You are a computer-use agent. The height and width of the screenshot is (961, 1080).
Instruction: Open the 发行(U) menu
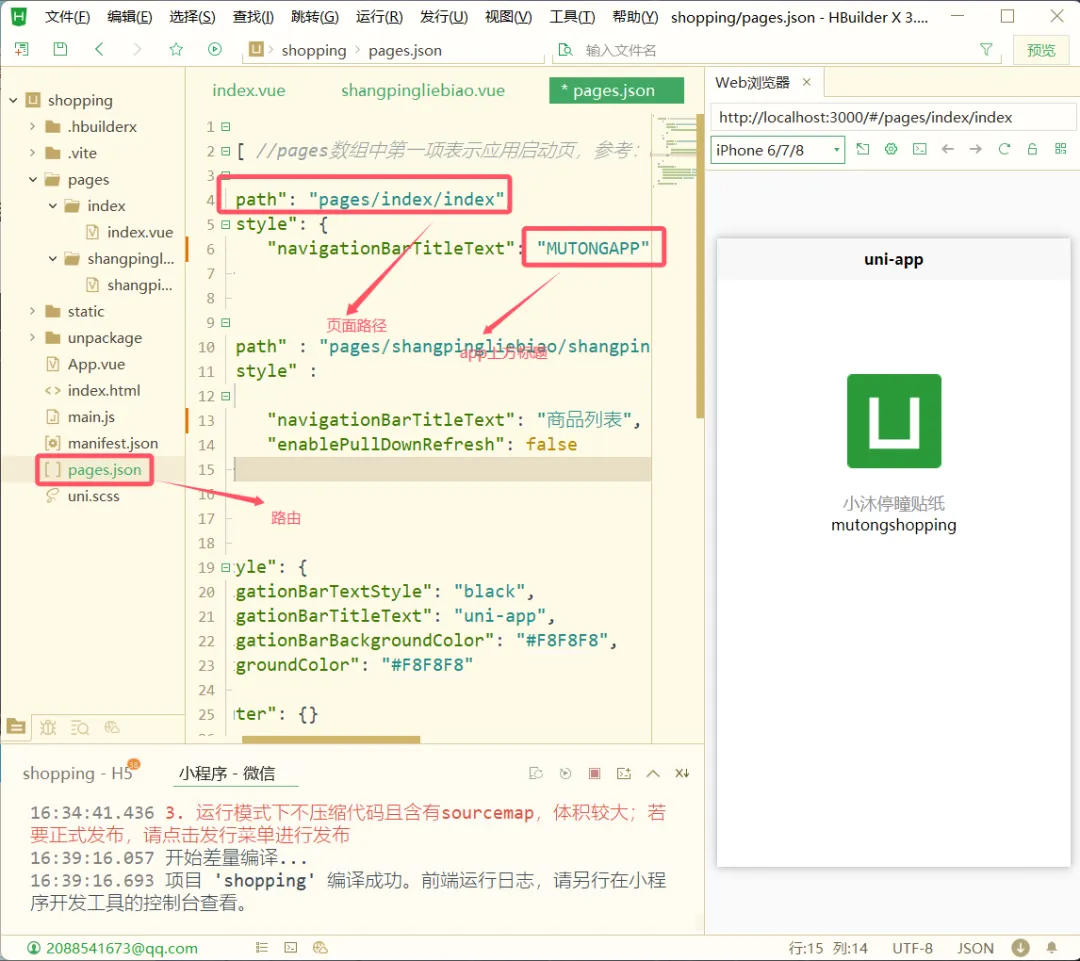(444, 17)
